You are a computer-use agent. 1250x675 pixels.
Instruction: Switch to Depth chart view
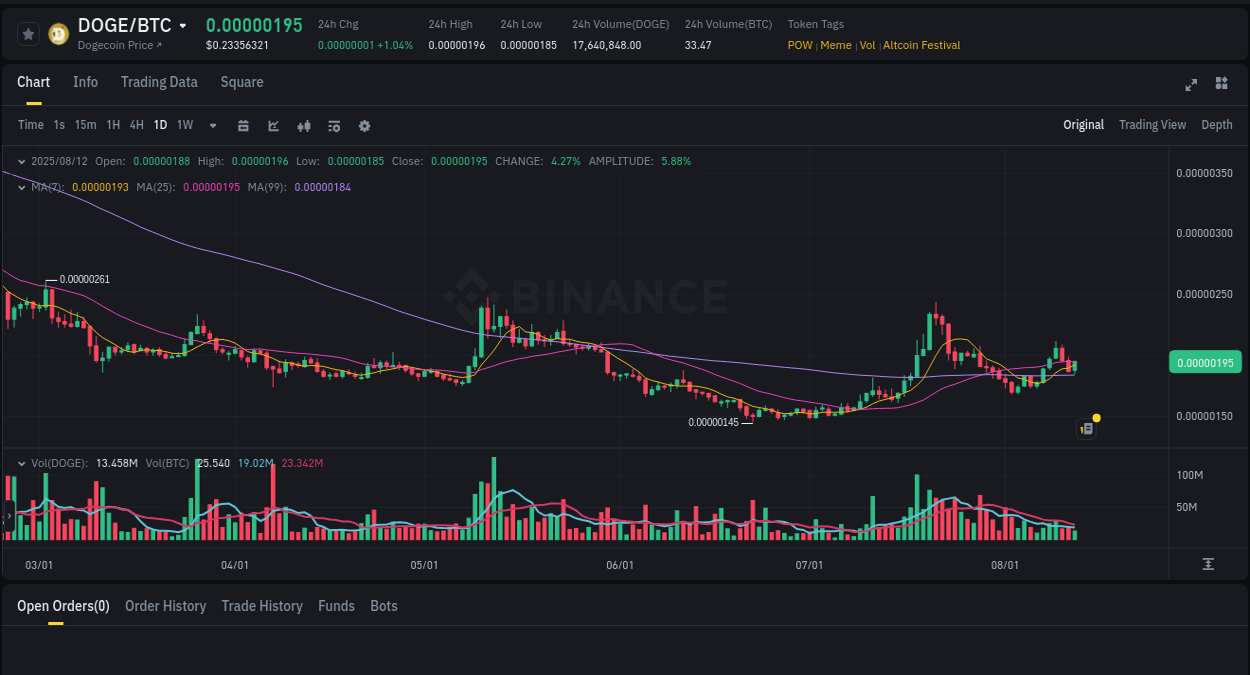coord(1216,125)
